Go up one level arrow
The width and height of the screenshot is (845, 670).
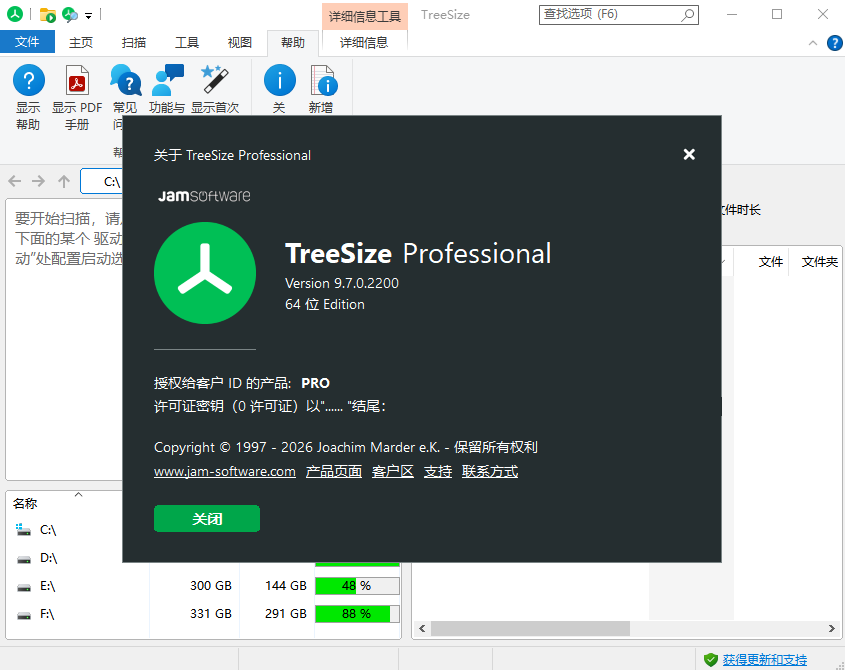[x=64, y=181]
